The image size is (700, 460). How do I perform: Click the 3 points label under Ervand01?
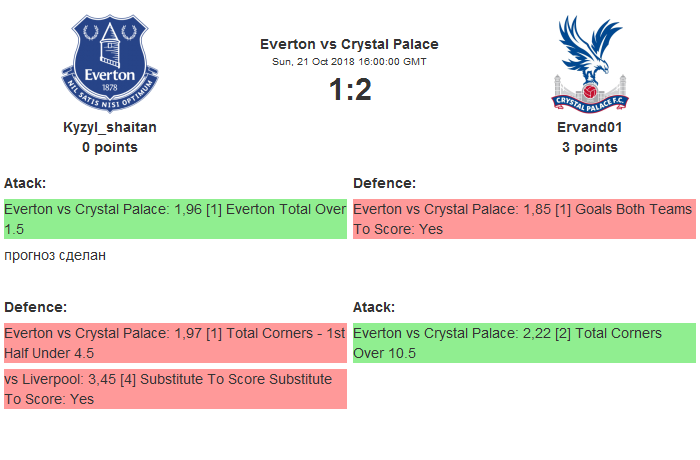(x=590, y=147)
